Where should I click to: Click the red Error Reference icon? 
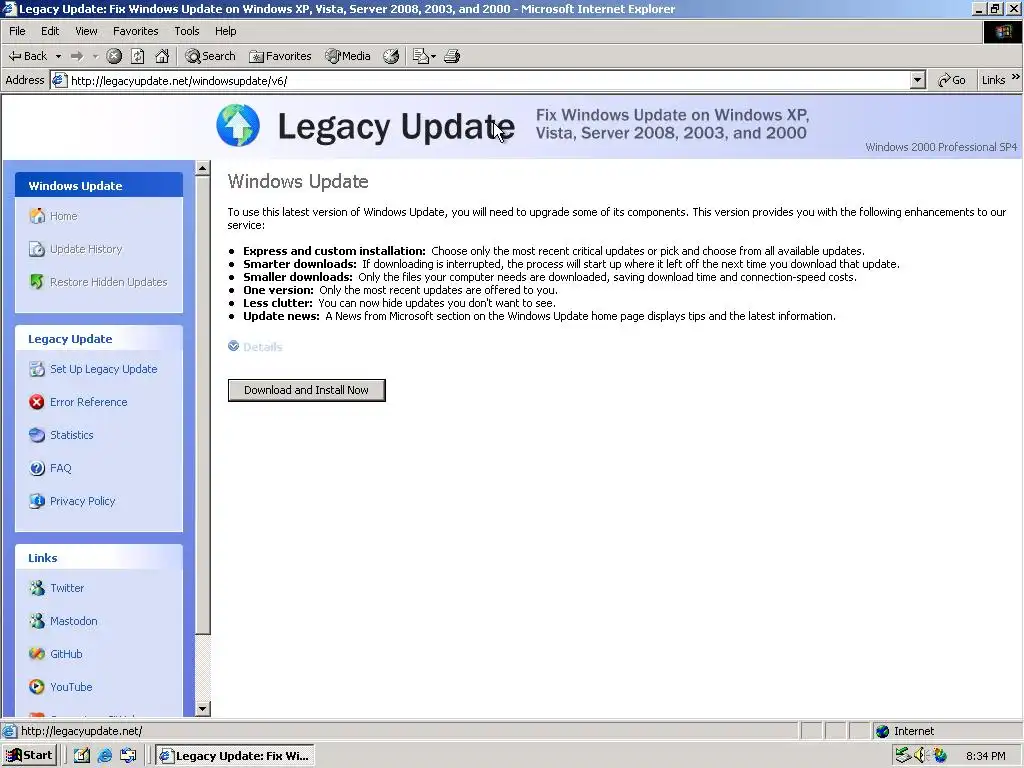point(37,402)
